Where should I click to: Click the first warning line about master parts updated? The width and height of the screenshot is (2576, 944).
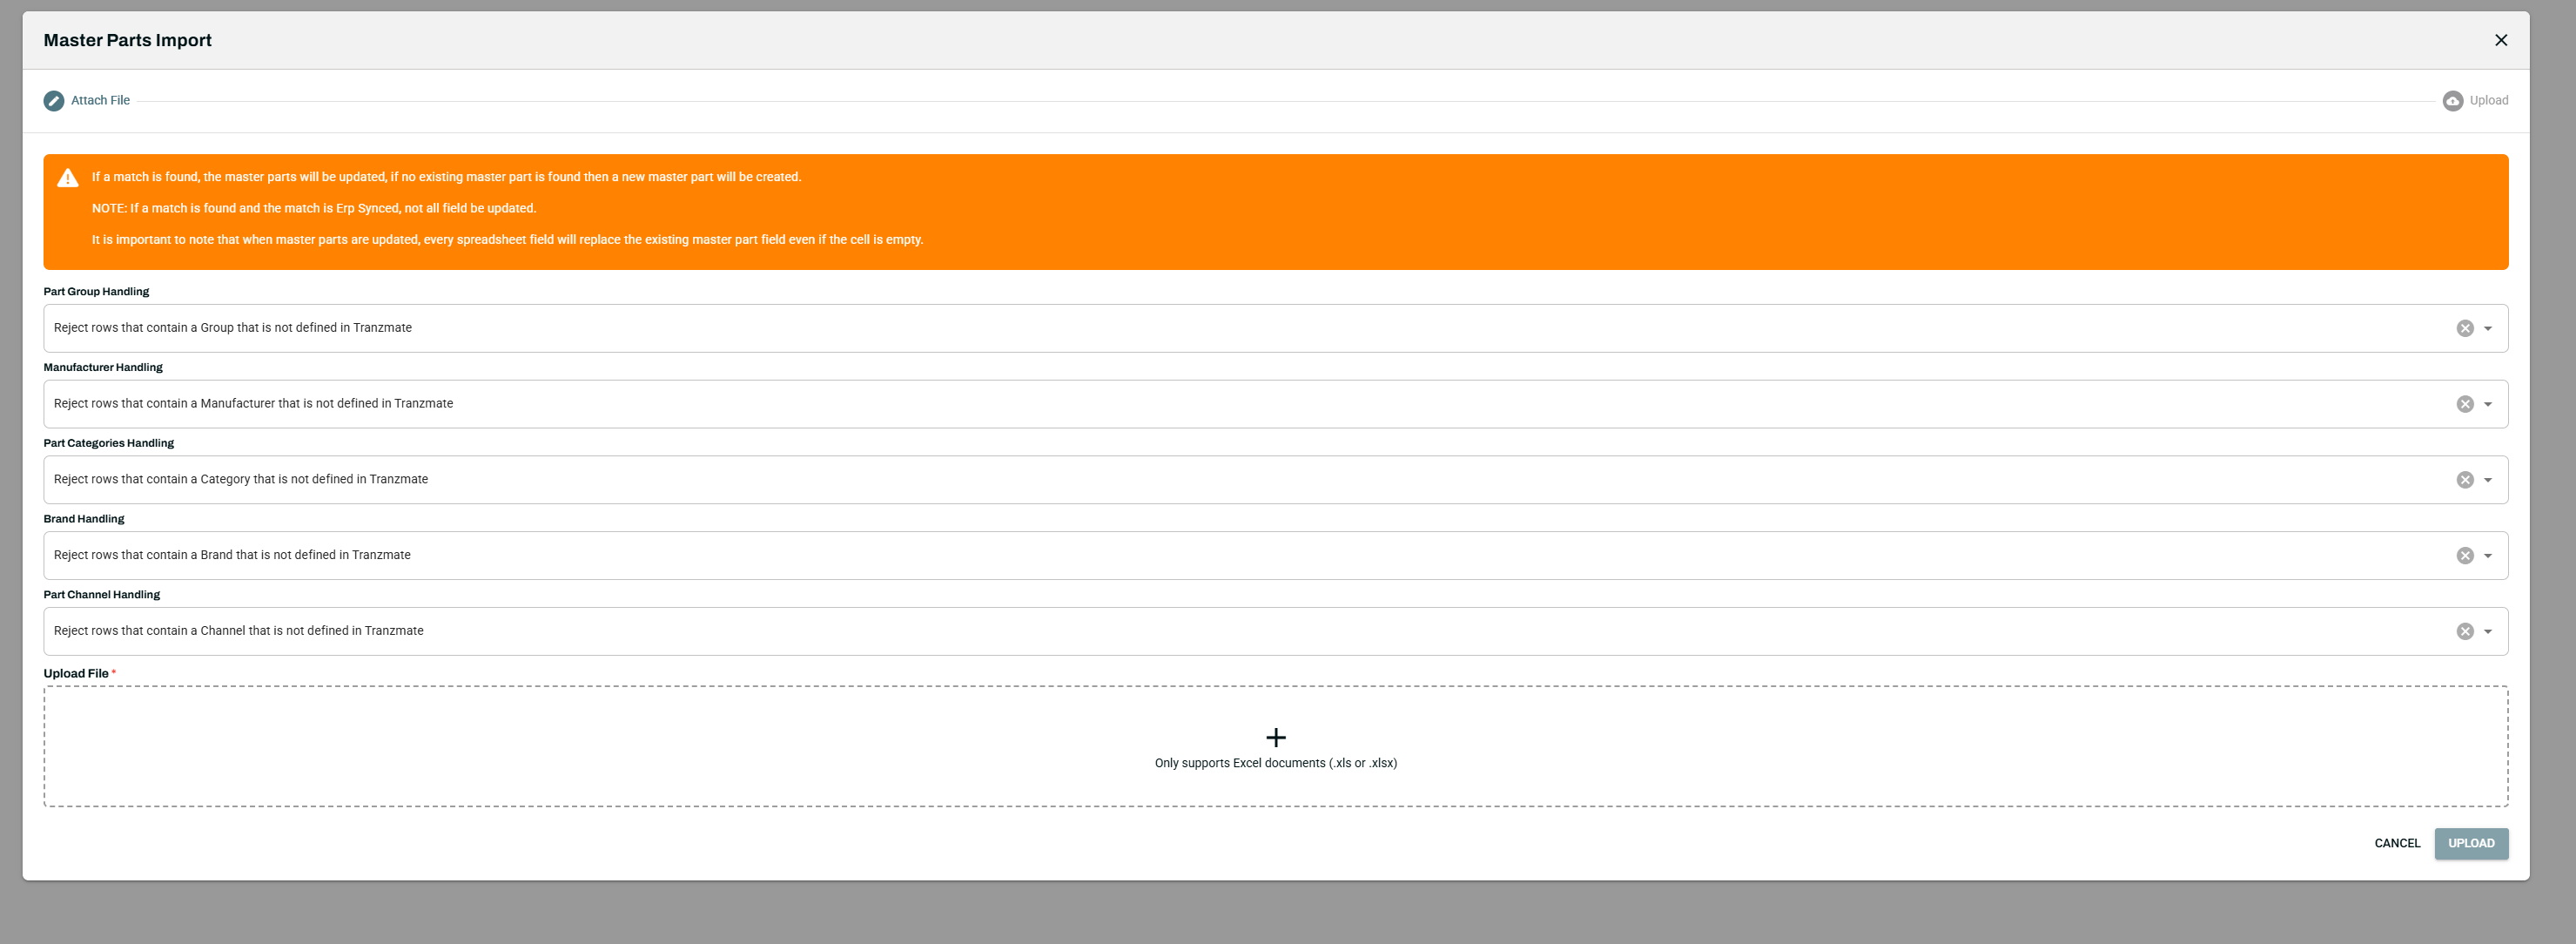446,177
